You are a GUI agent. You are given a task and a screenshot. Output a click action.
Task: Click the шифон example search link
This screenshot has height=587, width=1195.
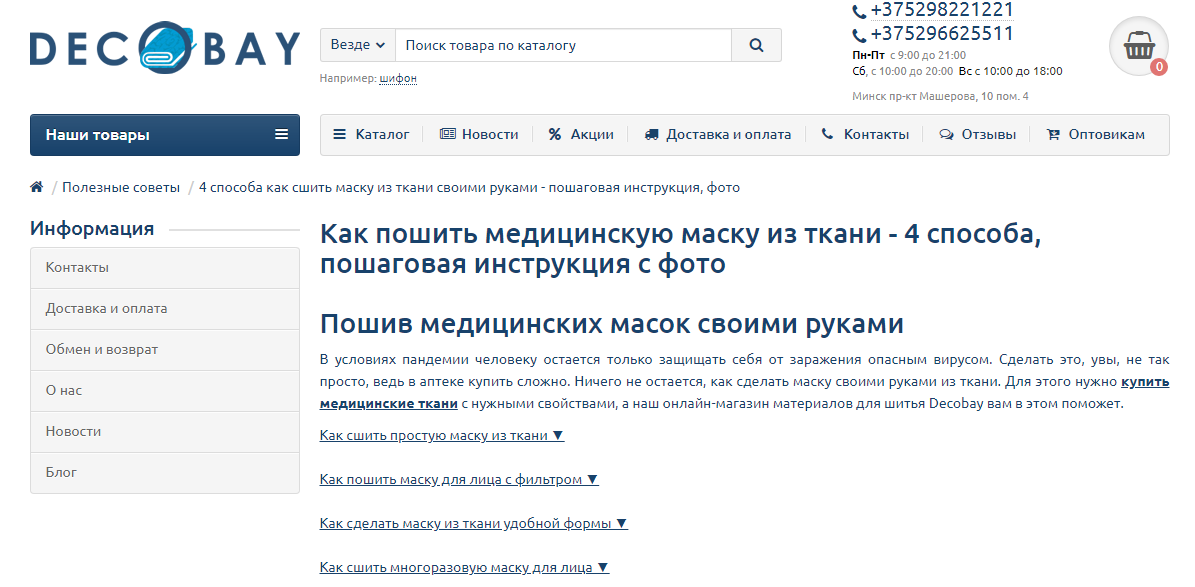point(398,78)
